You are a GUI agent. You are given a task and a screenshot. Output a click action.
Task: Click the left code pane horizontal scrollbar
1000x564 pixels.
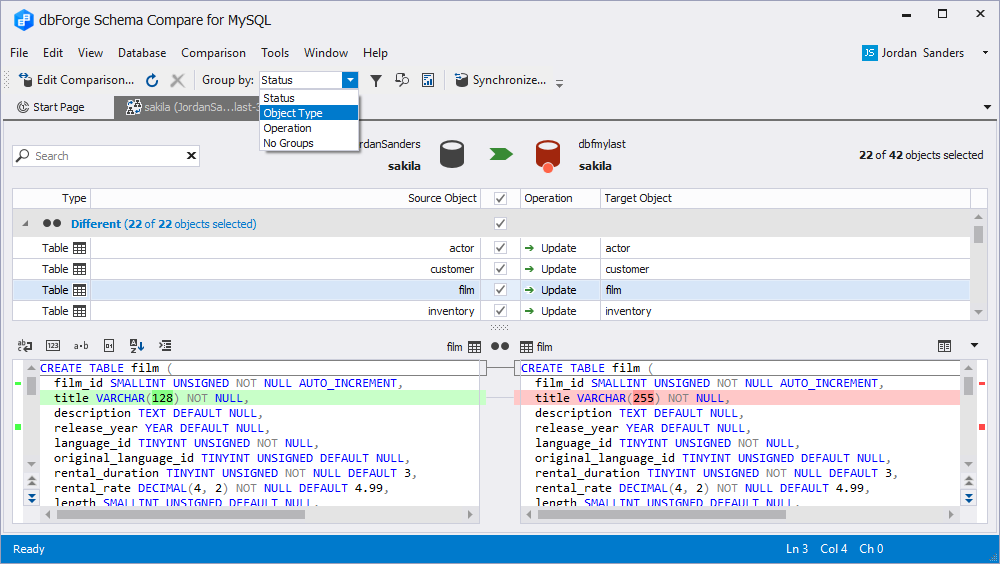181,514
